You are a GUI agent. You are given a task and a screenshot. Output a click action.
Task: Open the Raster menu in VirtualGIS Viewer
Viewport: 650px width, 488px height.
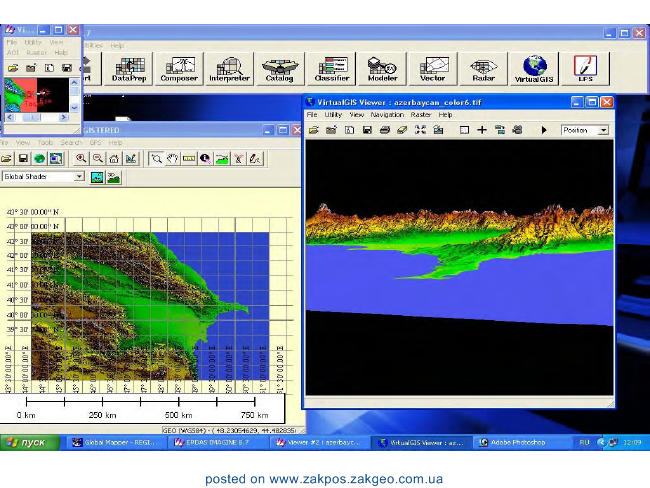click(421, 114)
